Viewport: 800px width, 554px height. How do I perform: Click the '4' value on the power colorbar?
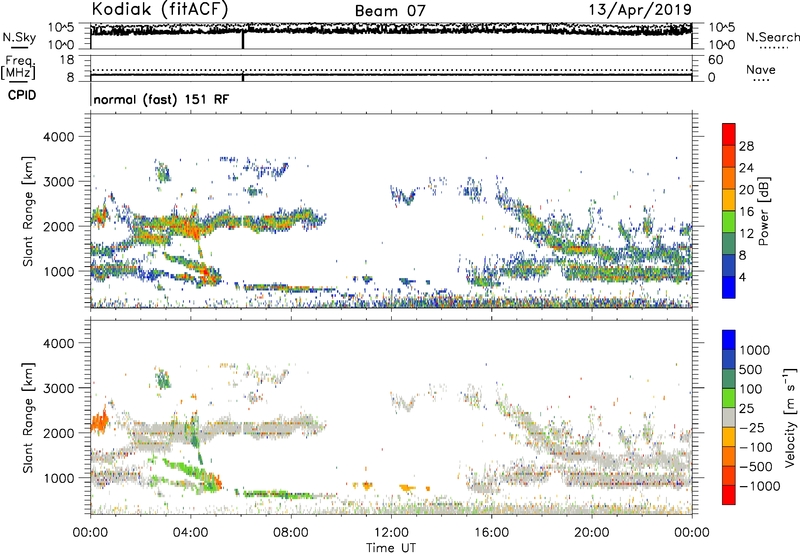[x=742, y=277]
